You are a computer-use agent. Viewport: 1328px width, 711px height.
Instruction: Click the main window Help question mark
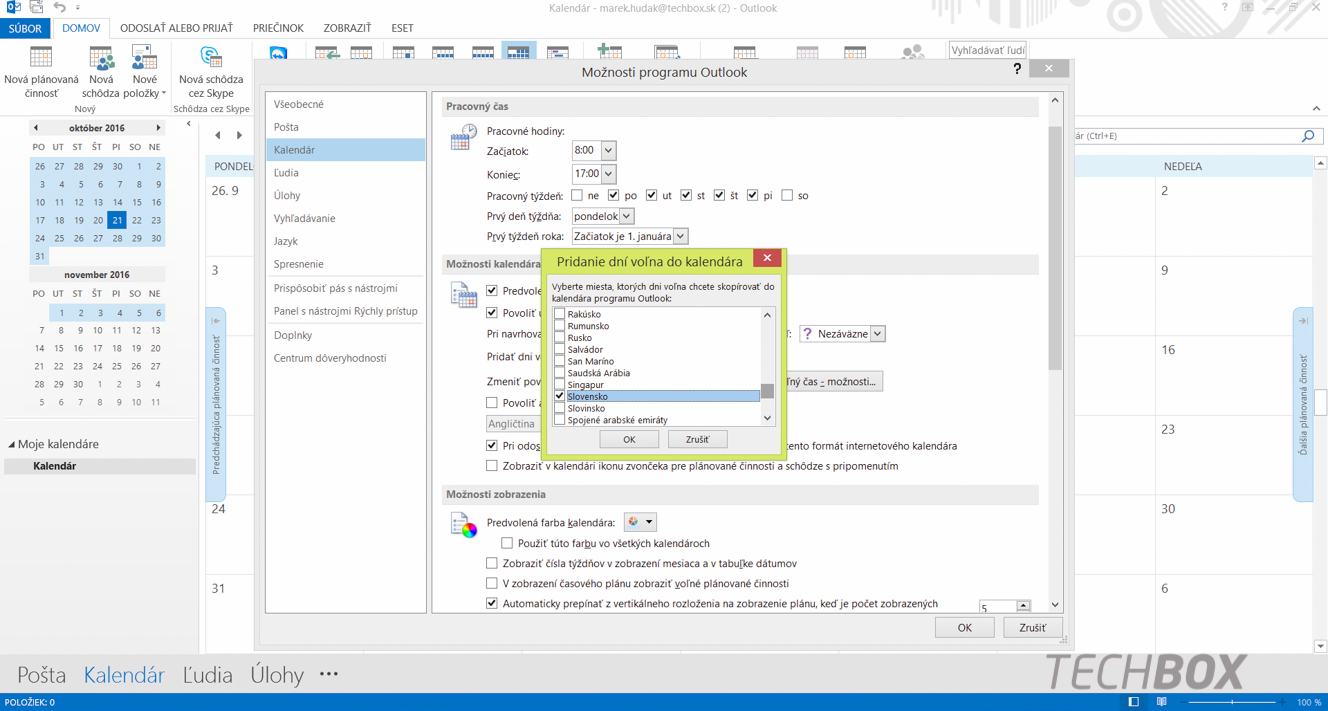point(1224,8)
